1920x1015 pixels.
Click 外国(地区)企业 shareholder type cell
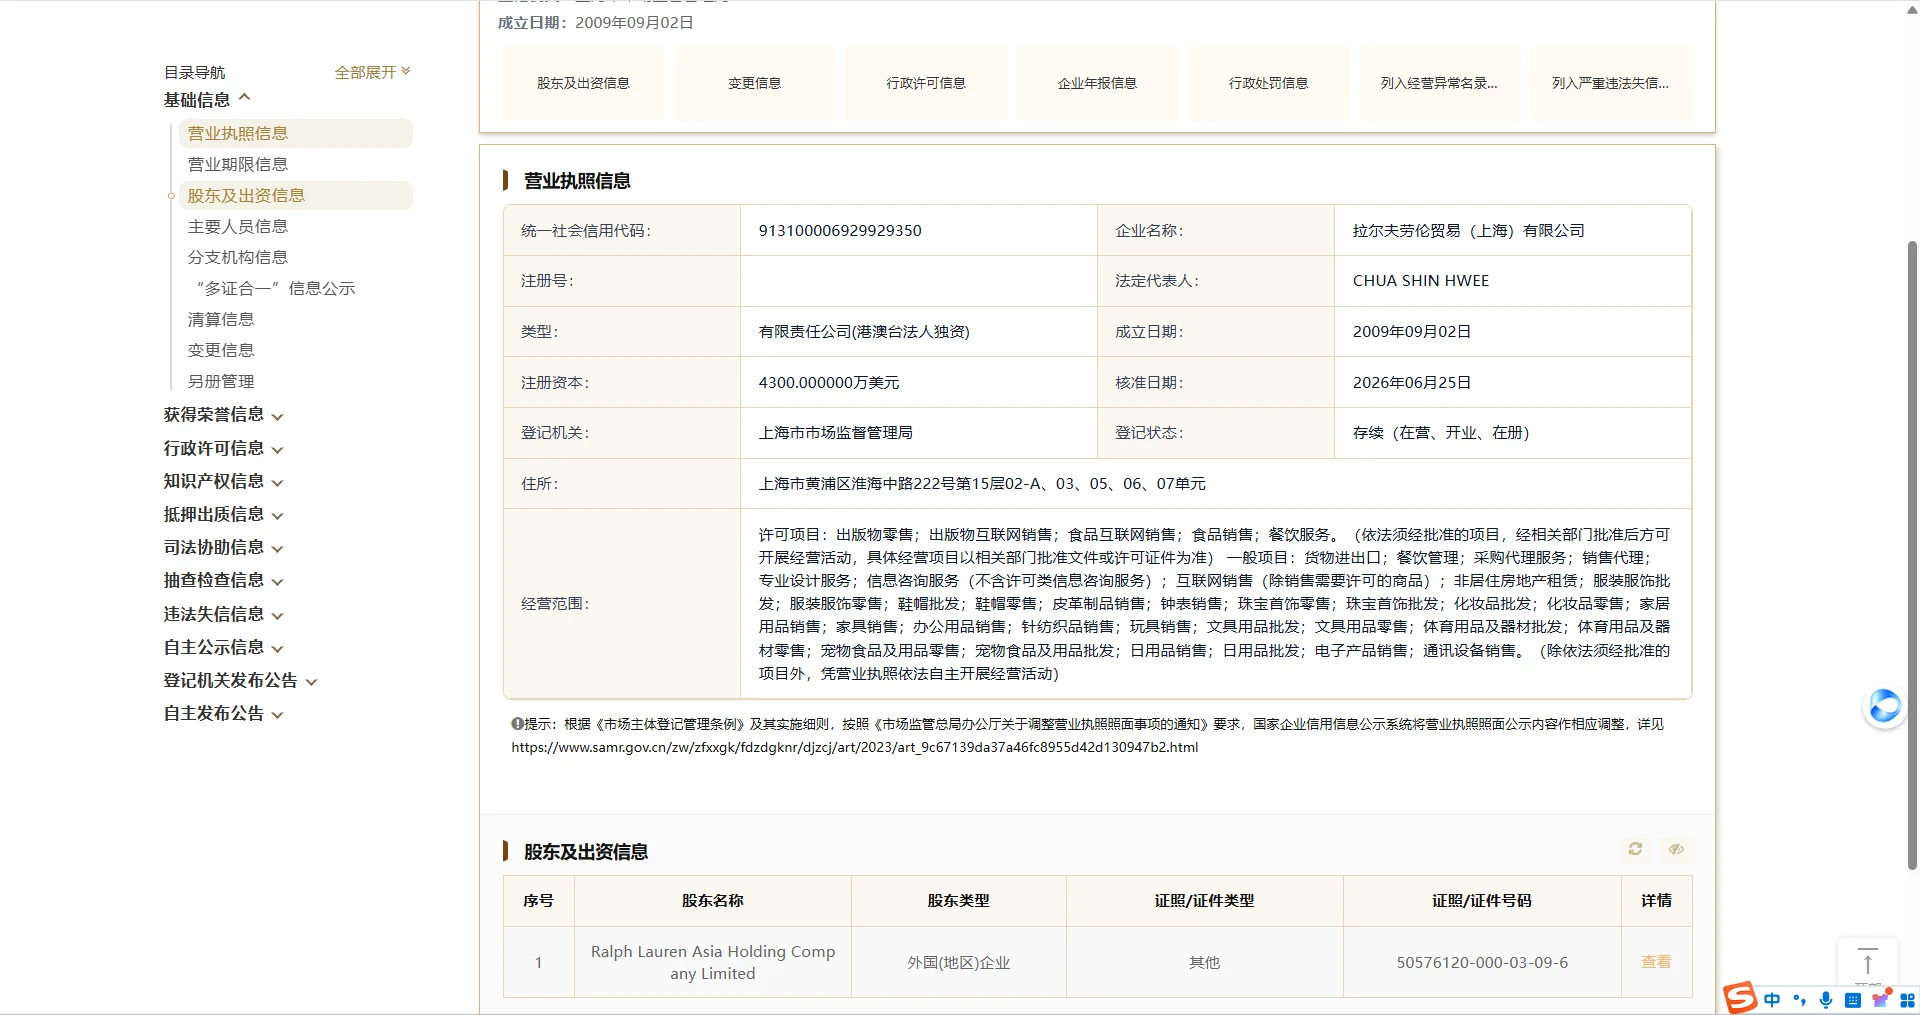[958, 962]
